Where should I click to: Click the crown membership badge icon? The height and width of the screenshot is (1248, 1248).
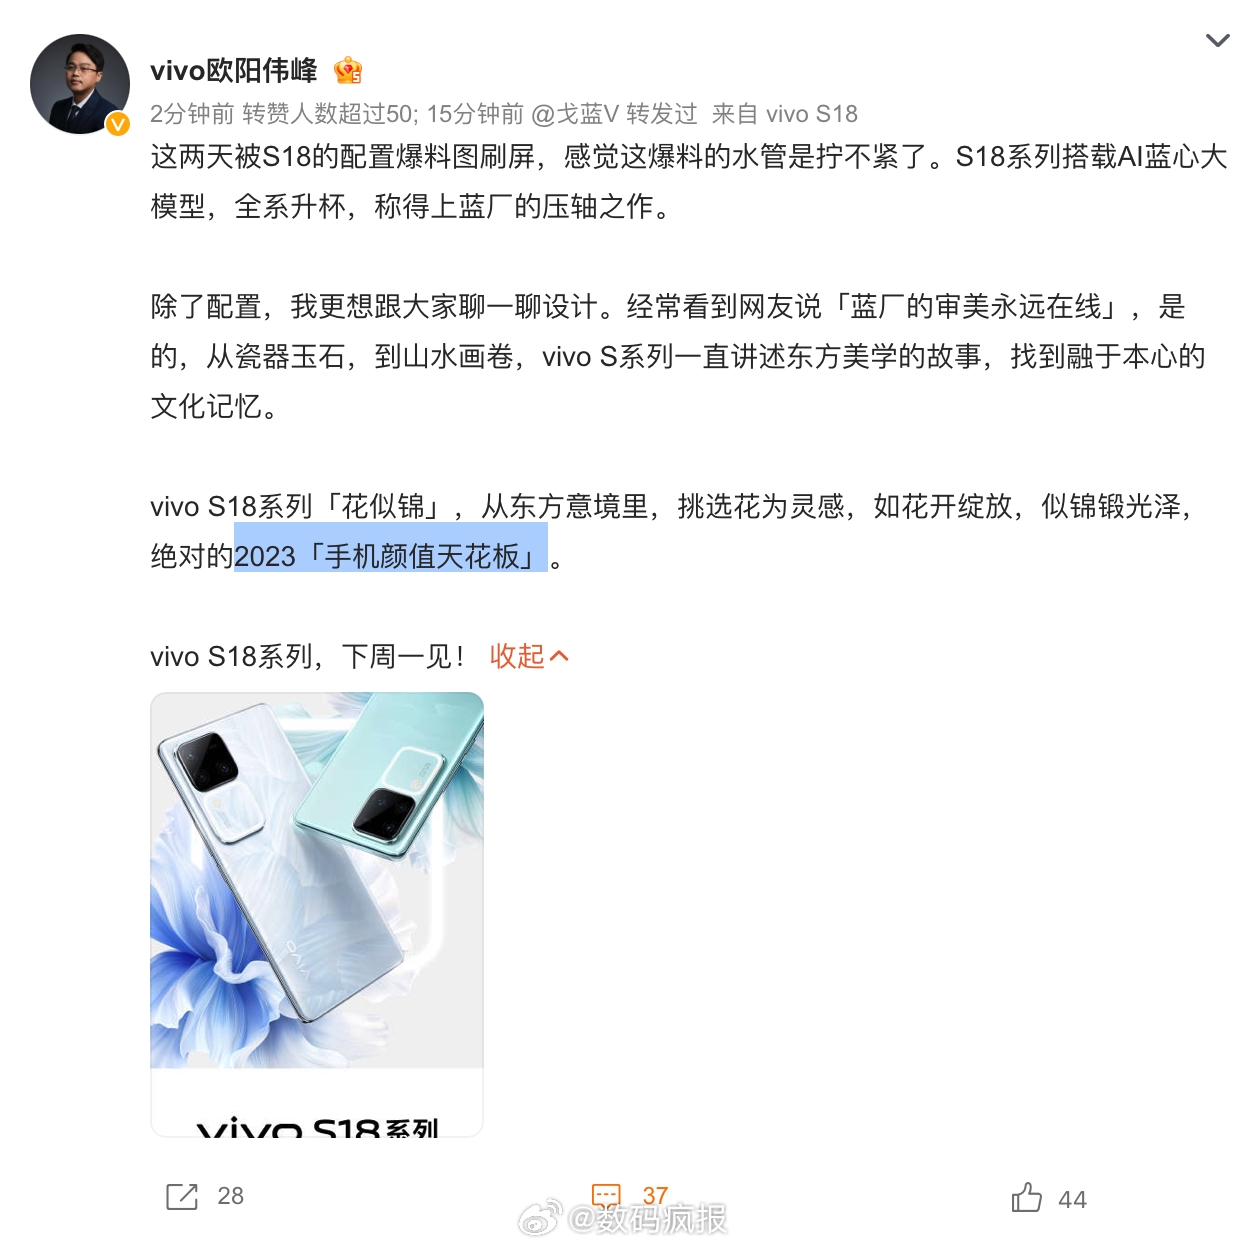coord(348,71)
